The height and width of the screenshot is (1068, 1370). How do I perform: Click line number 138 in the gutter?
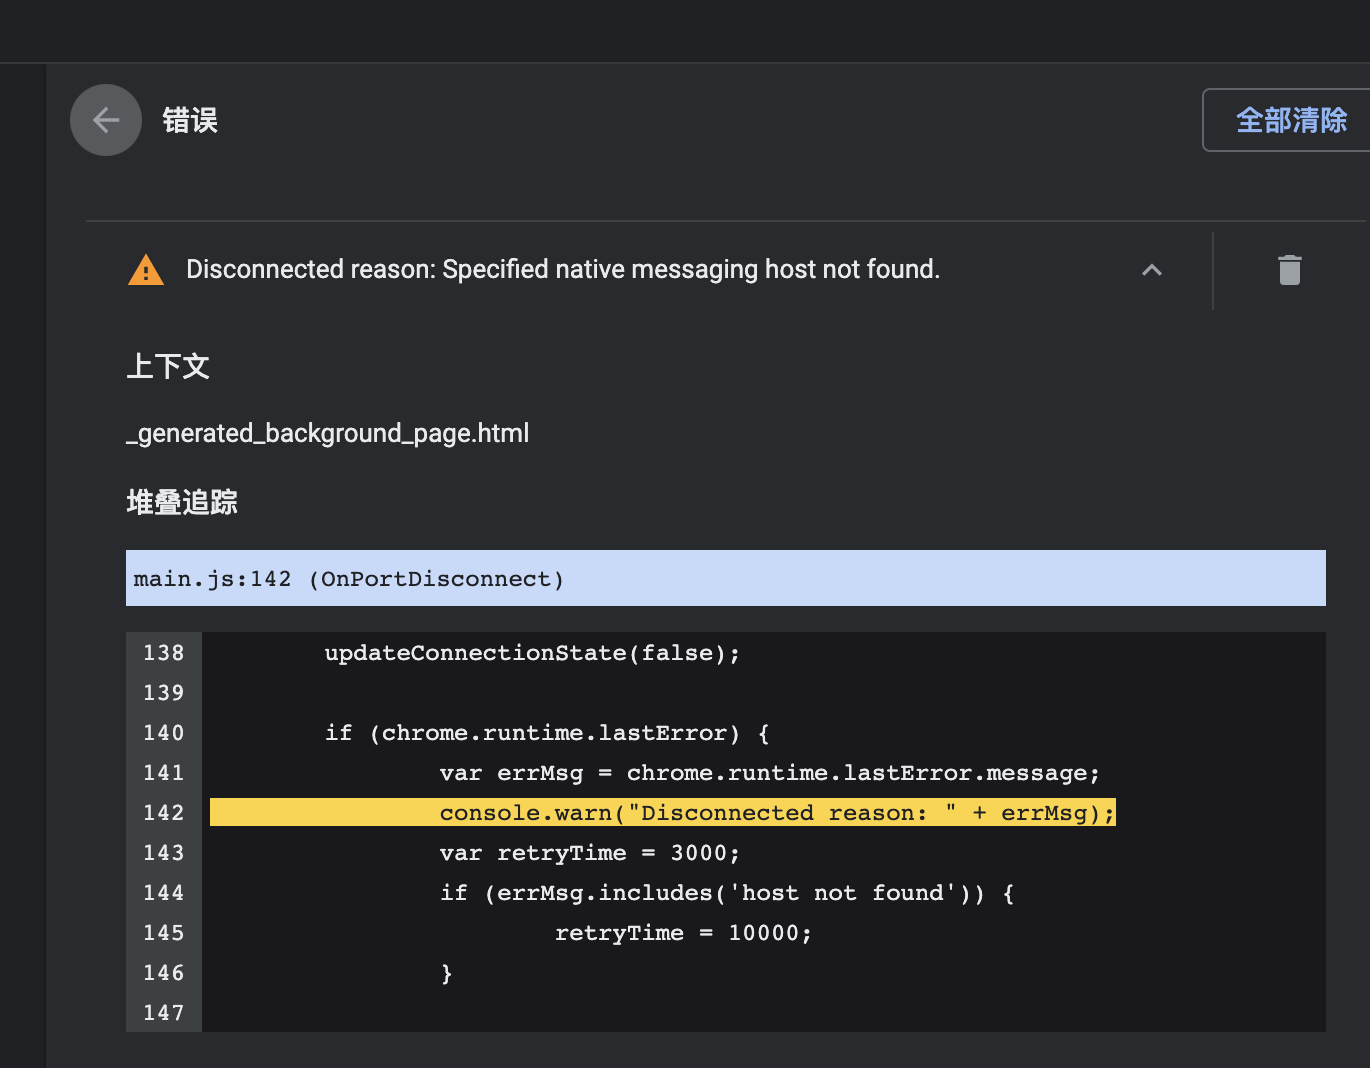coord(164,653)
